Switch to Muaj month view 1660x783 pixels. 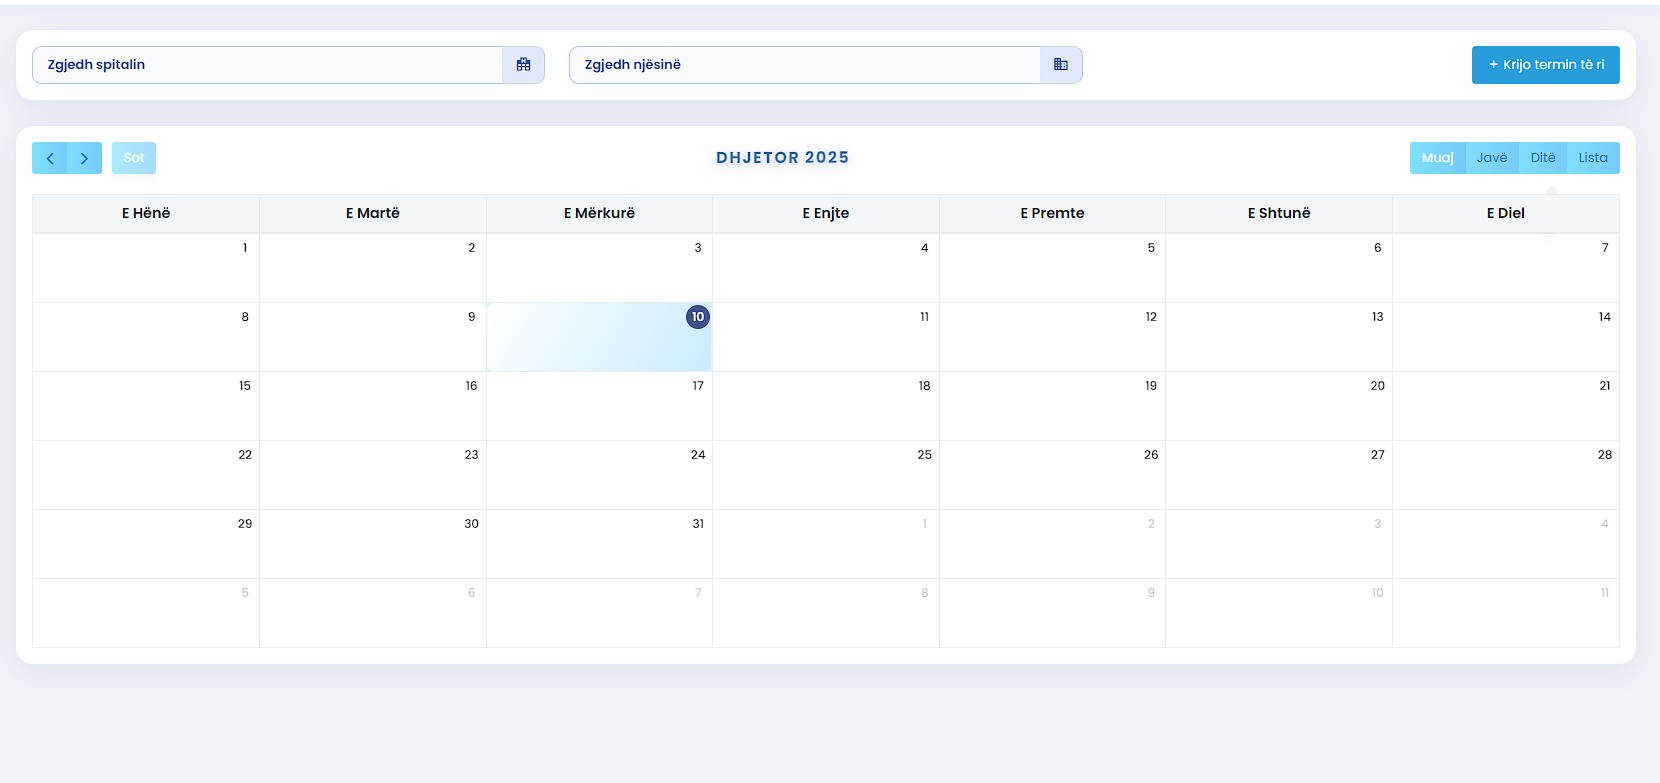(x=1437, y=158)
